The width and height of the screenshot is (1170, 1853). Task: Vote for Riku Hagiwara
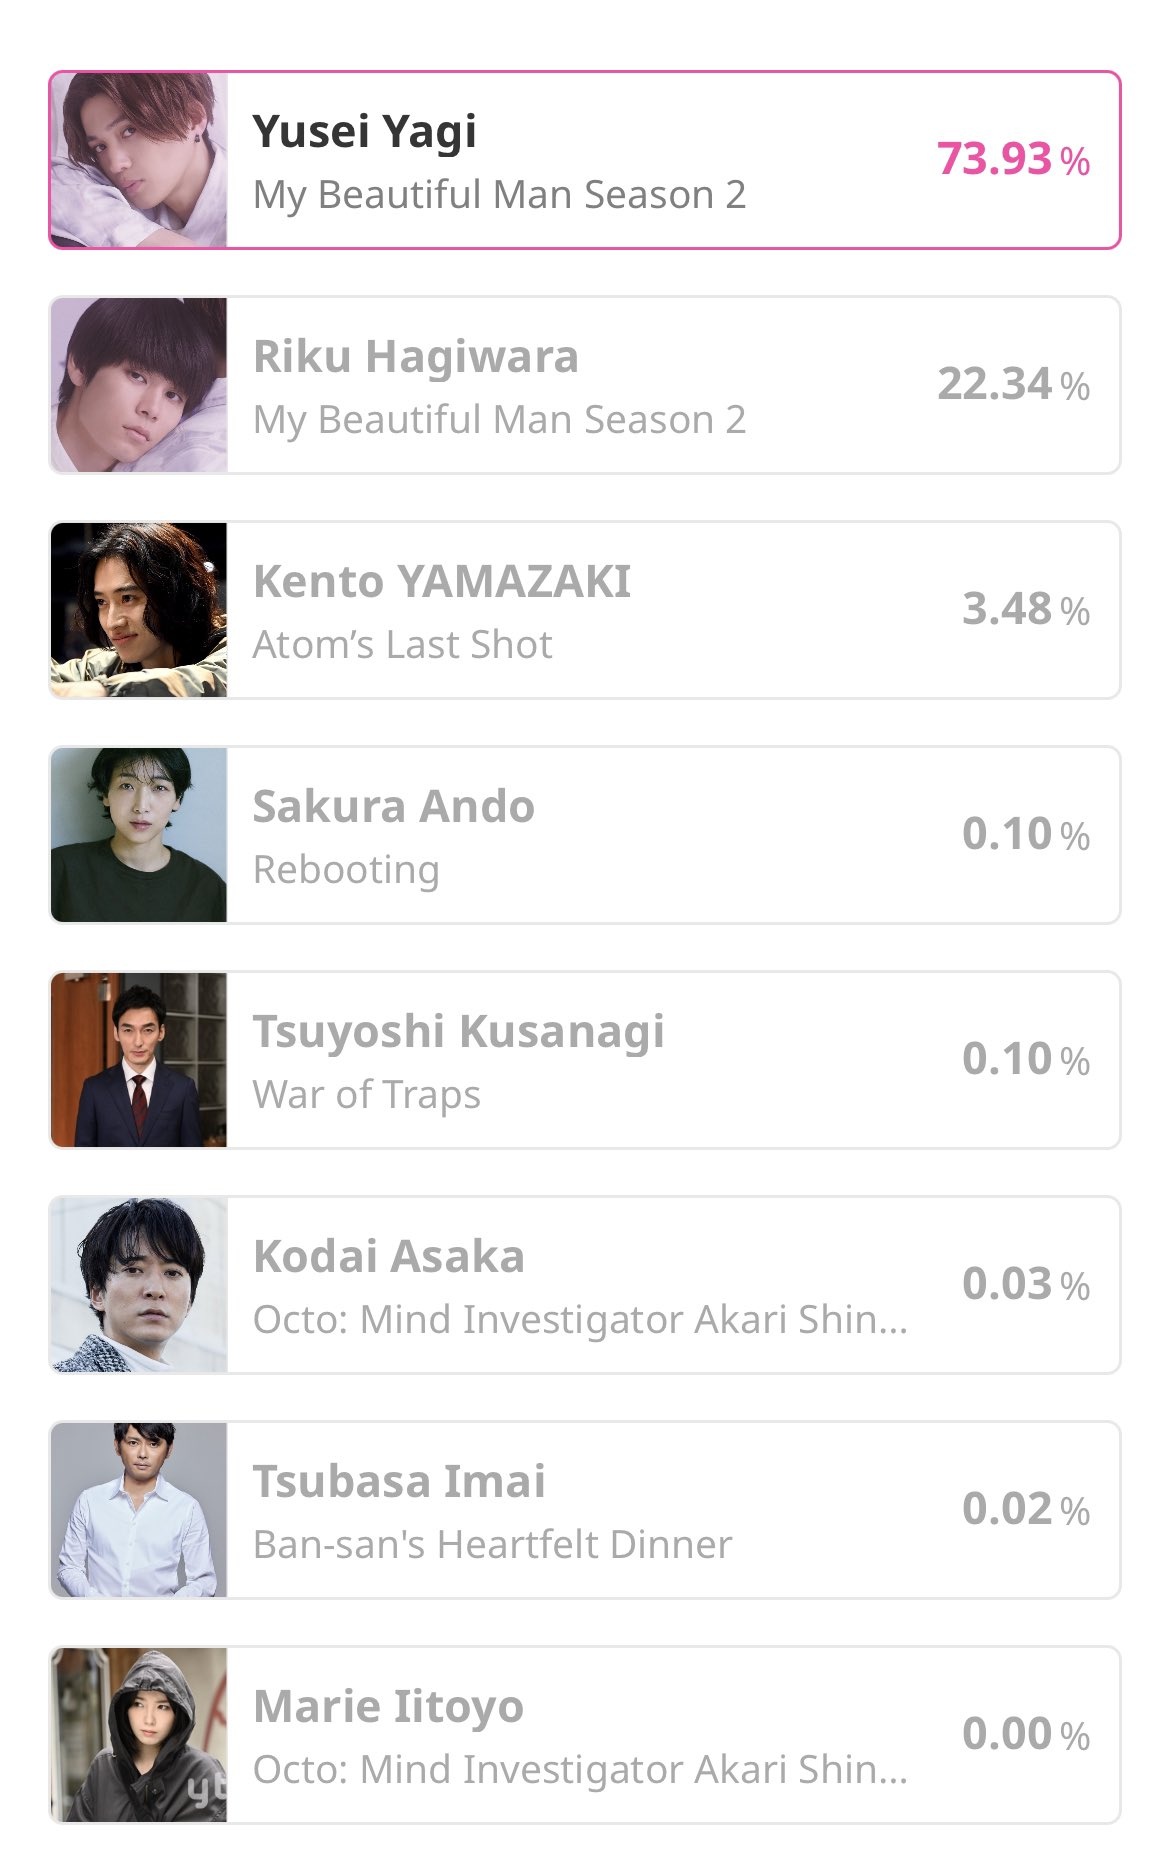pos(585,385)
